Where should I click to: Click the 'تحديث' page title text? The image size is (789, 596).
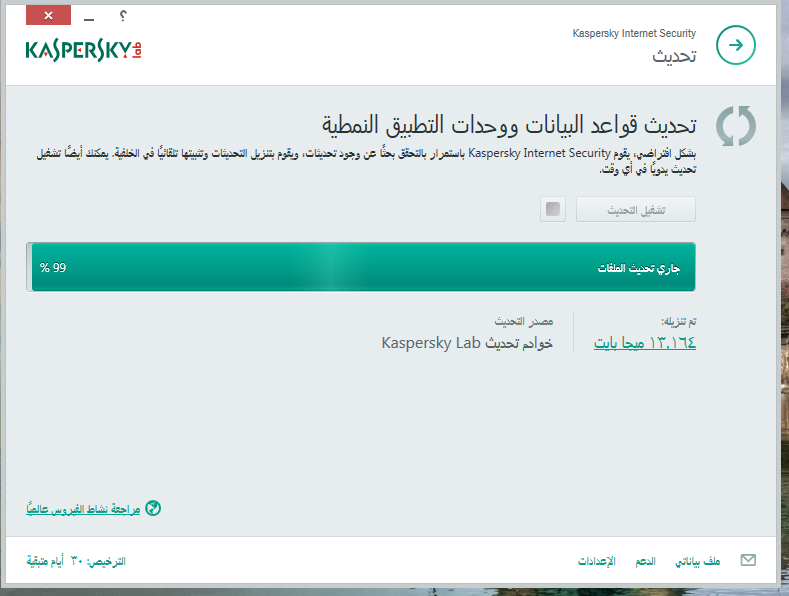point(674,55)
